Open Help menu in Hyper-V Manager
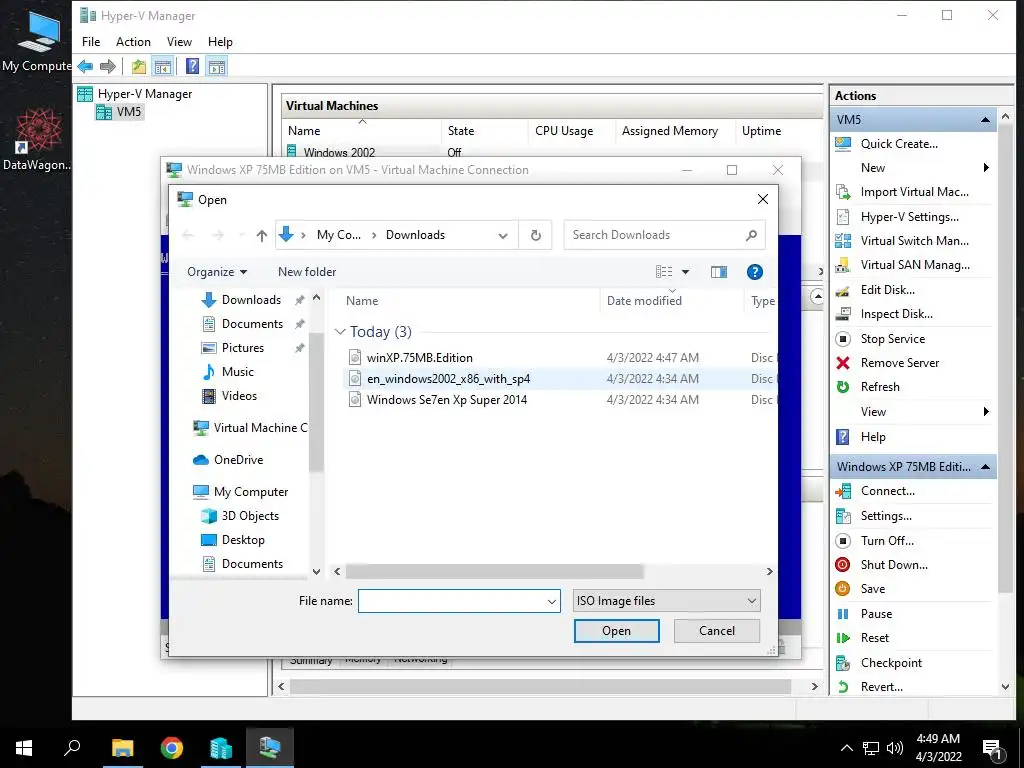 [x=220, y=42]
